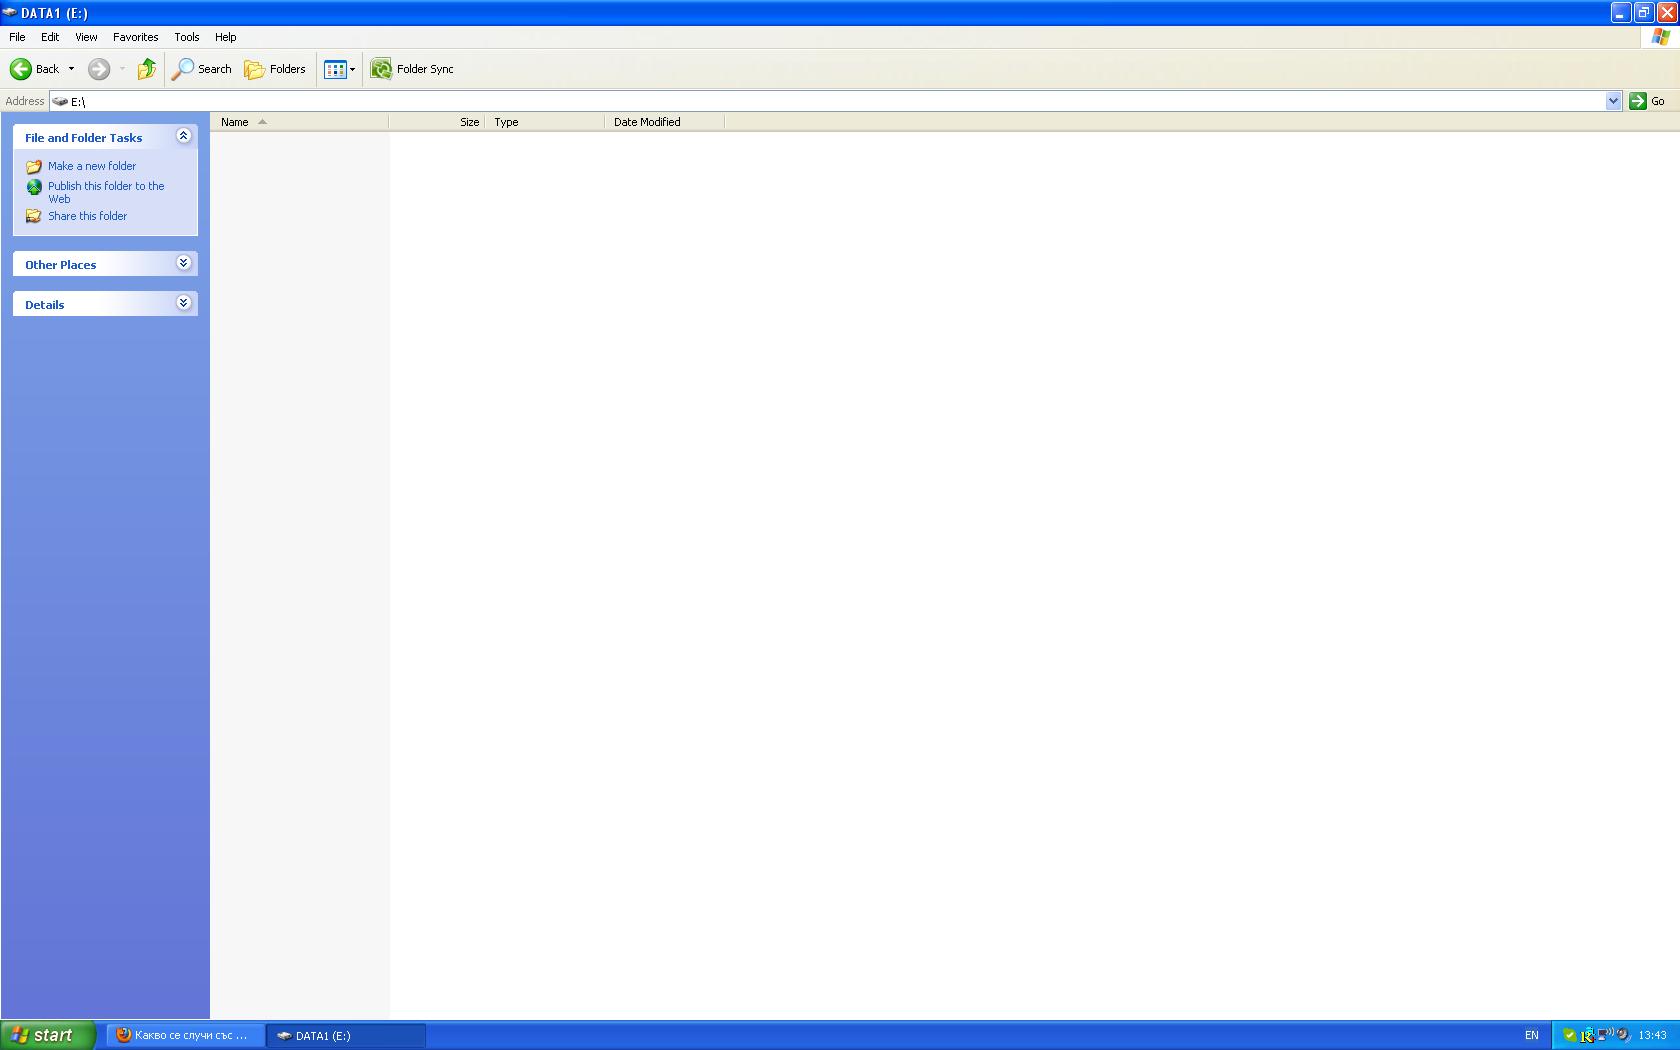Collapse the File and Folder Tasks panel

[183, 136]
